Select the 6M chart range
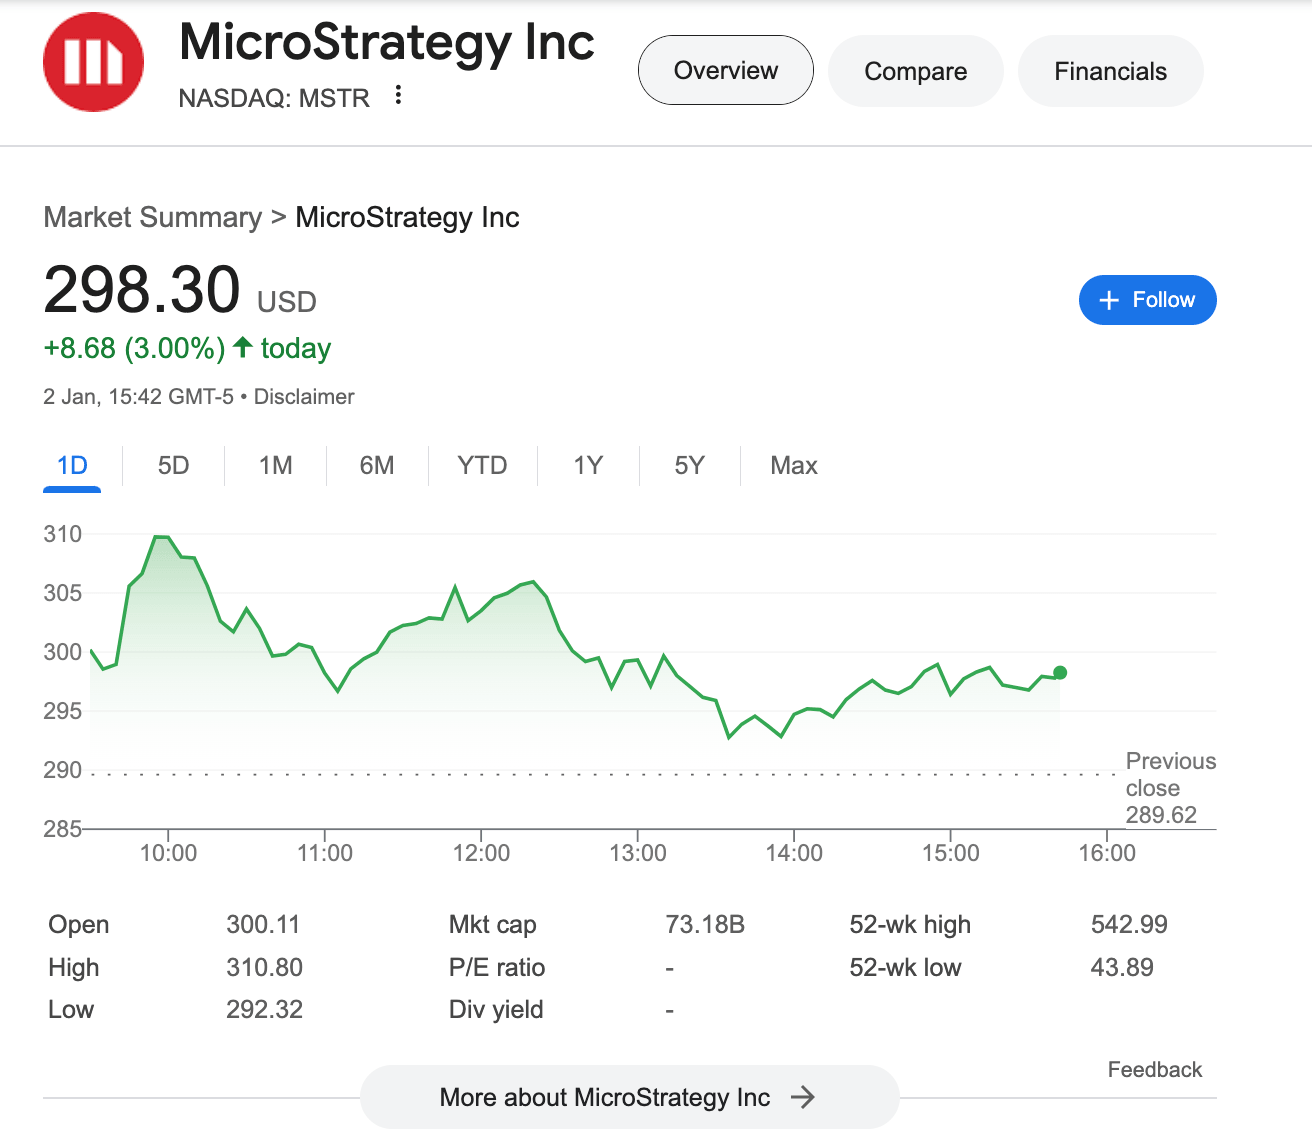Screen dimensions: 1312x1134 click(377, 466)
